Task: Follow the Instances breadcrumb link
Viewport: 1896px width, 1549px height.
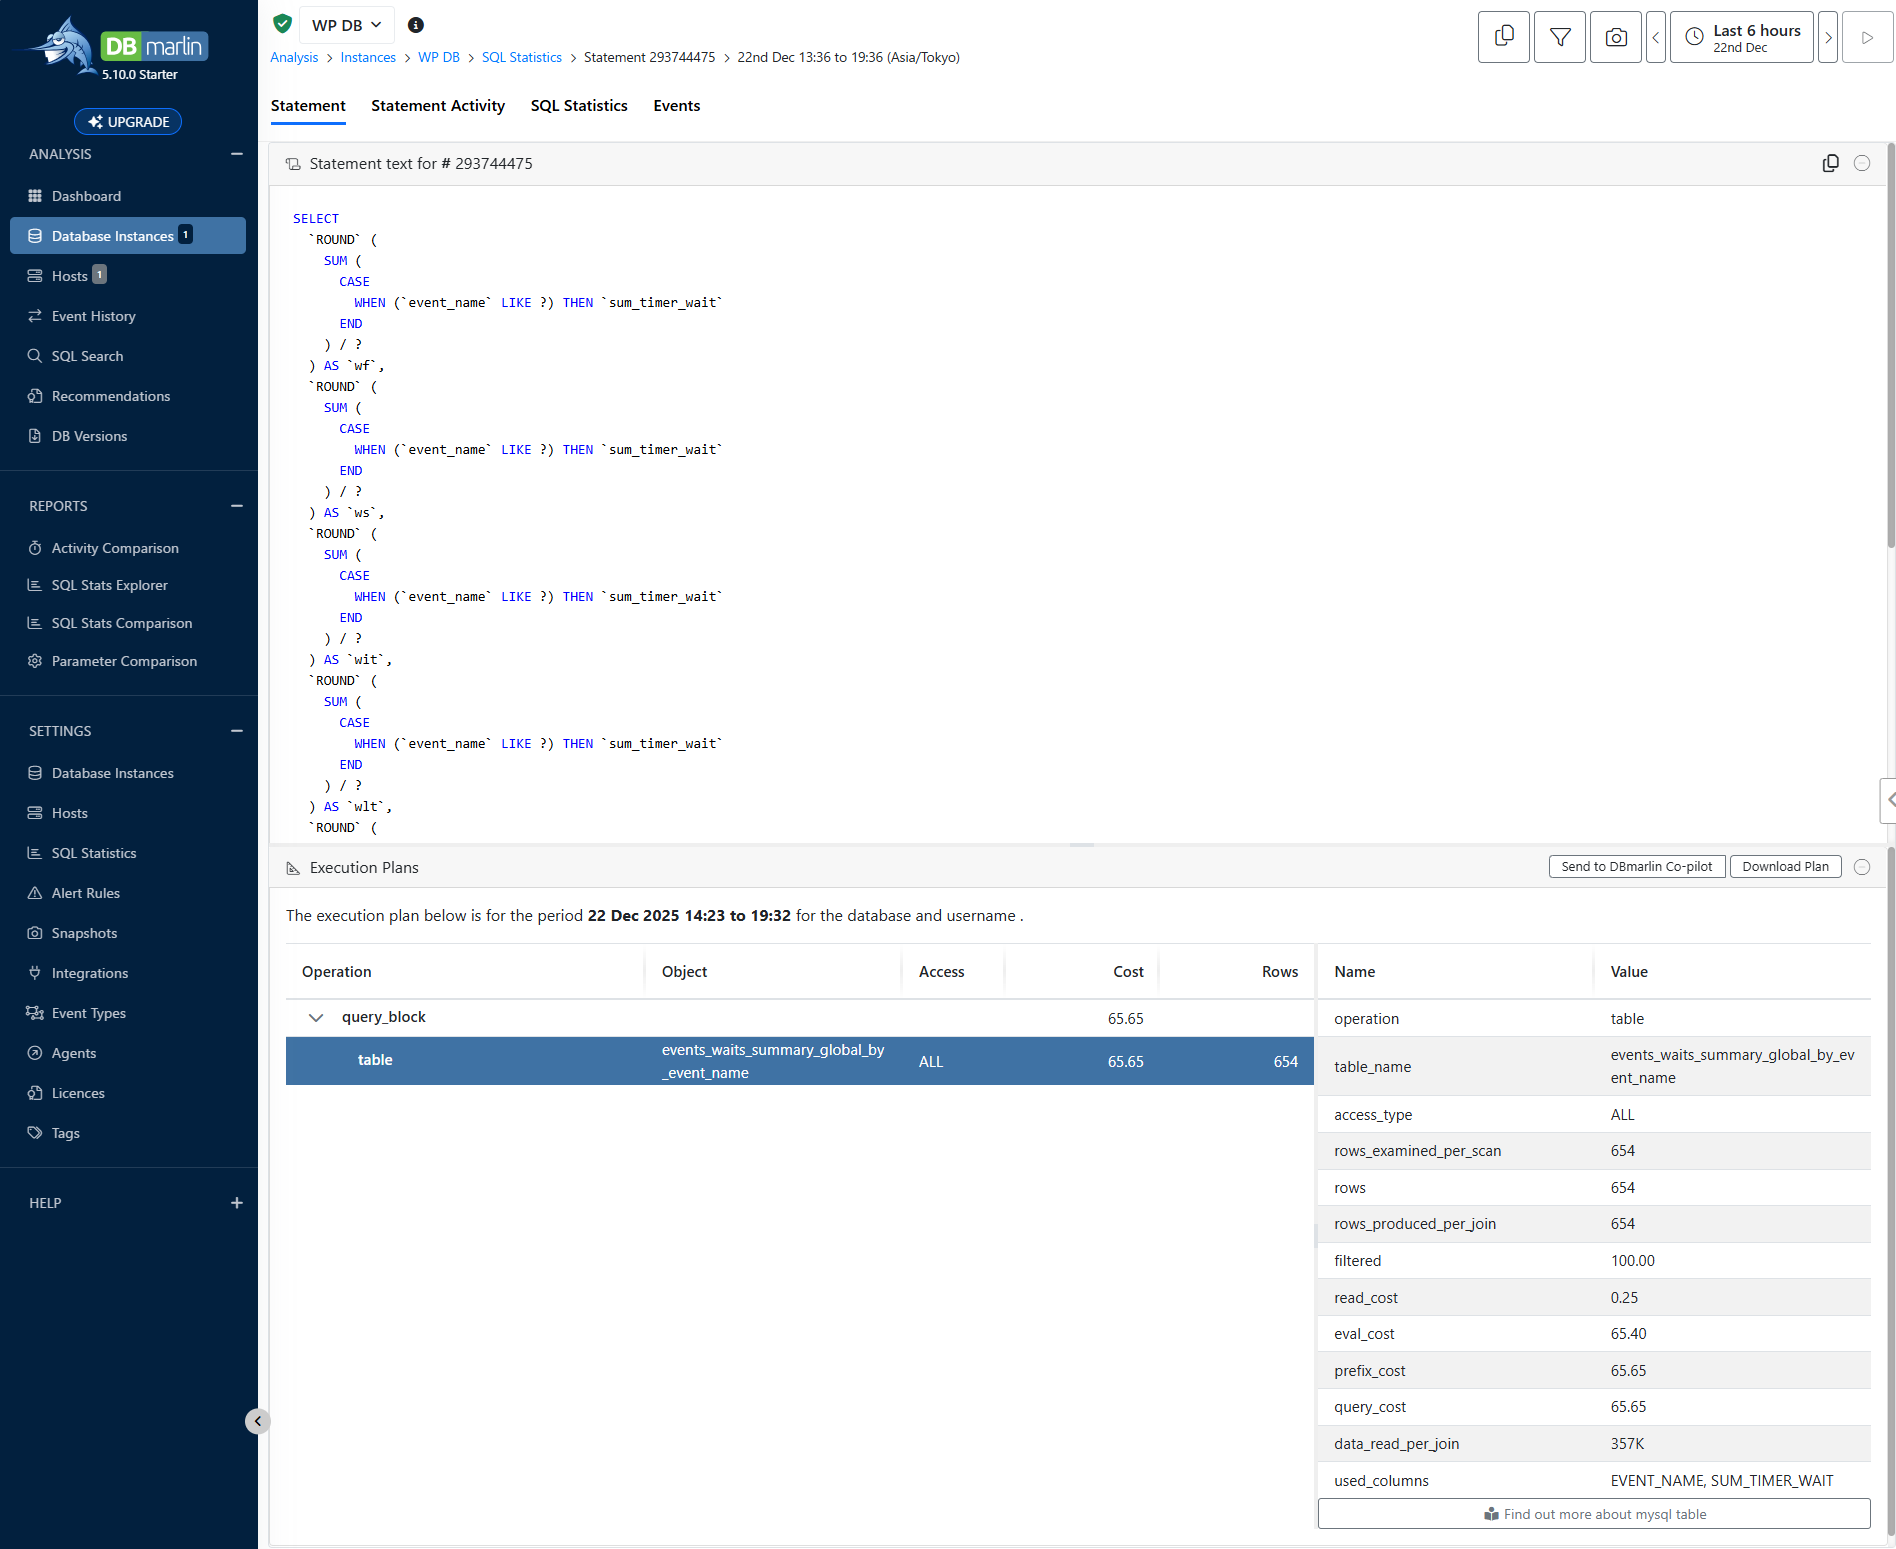Action: pos(368,57)
